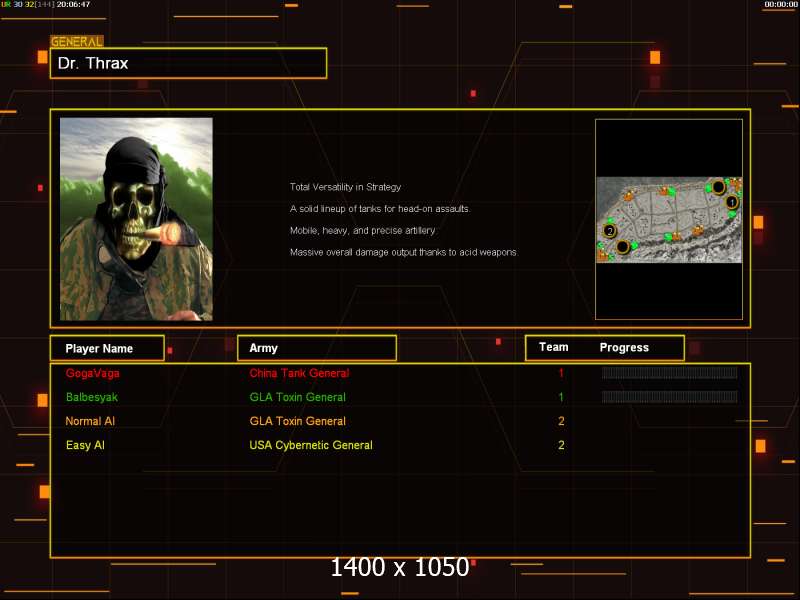Screen dimensions: 800x600
Task: Click Normal AI player entry
Action: coord(90,421)
